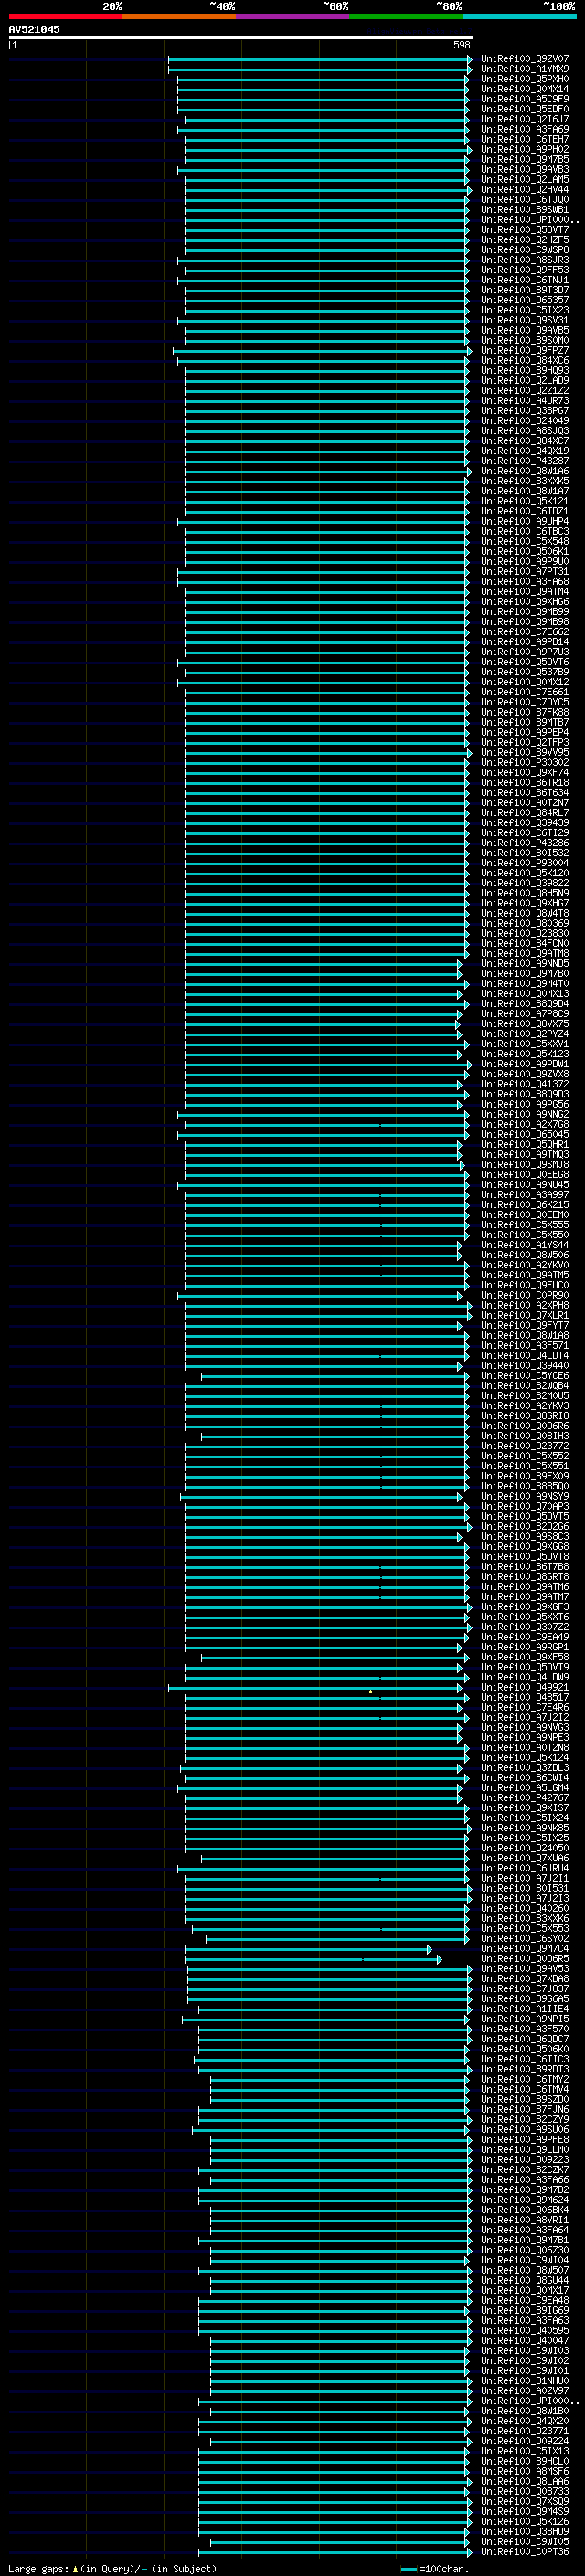Select the UniRef100_Q5K123 label
Viewport: 585px width, 2576px height.
pyautogui.click(x=525, y=1054)
